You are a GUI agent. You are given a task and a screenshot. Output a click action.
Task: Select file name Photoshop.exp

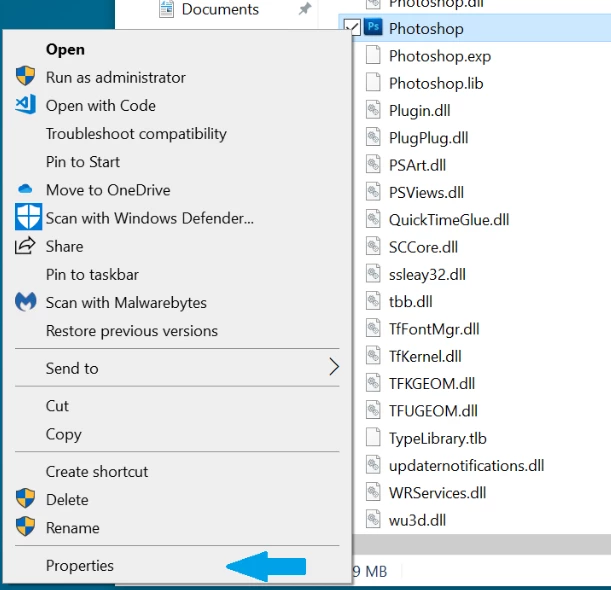(x=440, y=56)
